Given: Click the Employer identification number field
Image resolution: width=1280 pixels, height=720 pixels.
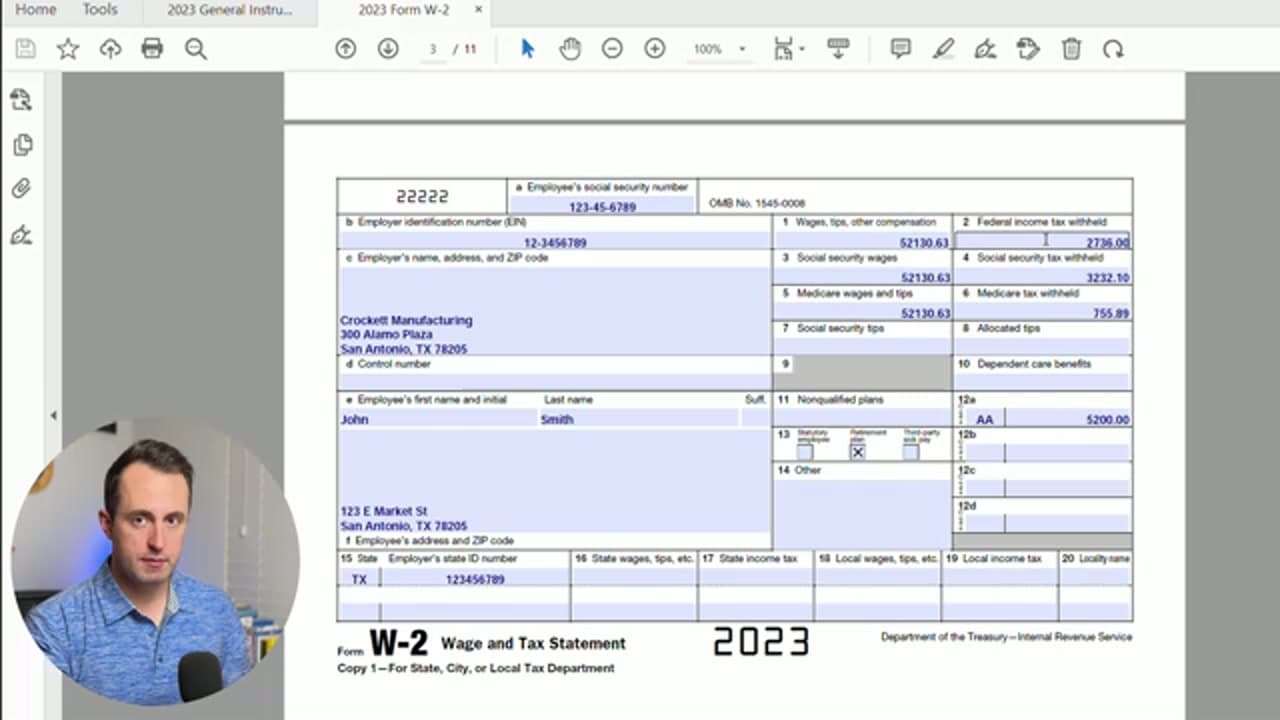Looking at the screenshot, I should click(x=555, y=242).
